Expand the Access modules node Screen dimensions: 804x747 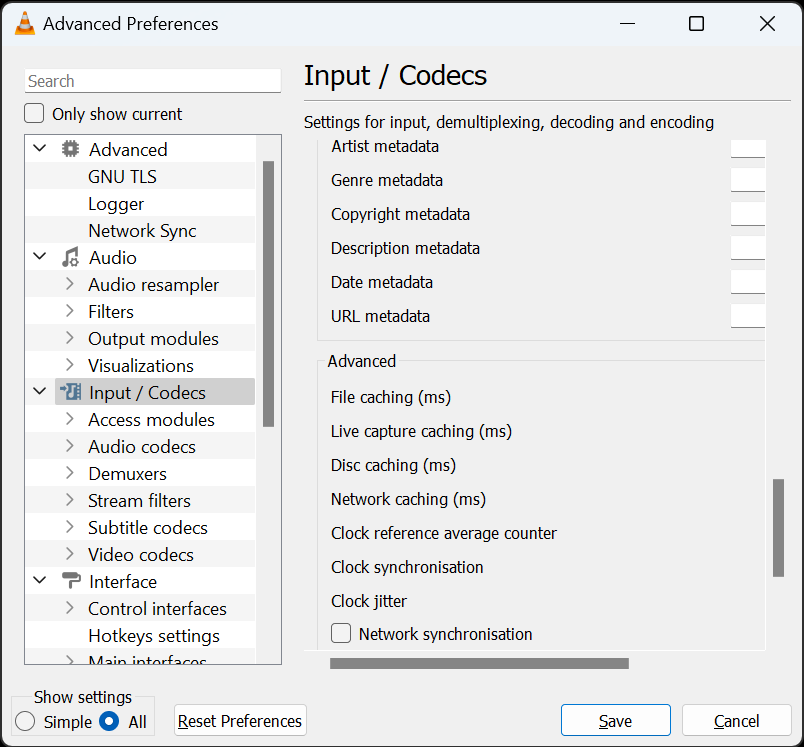[70, 419]
